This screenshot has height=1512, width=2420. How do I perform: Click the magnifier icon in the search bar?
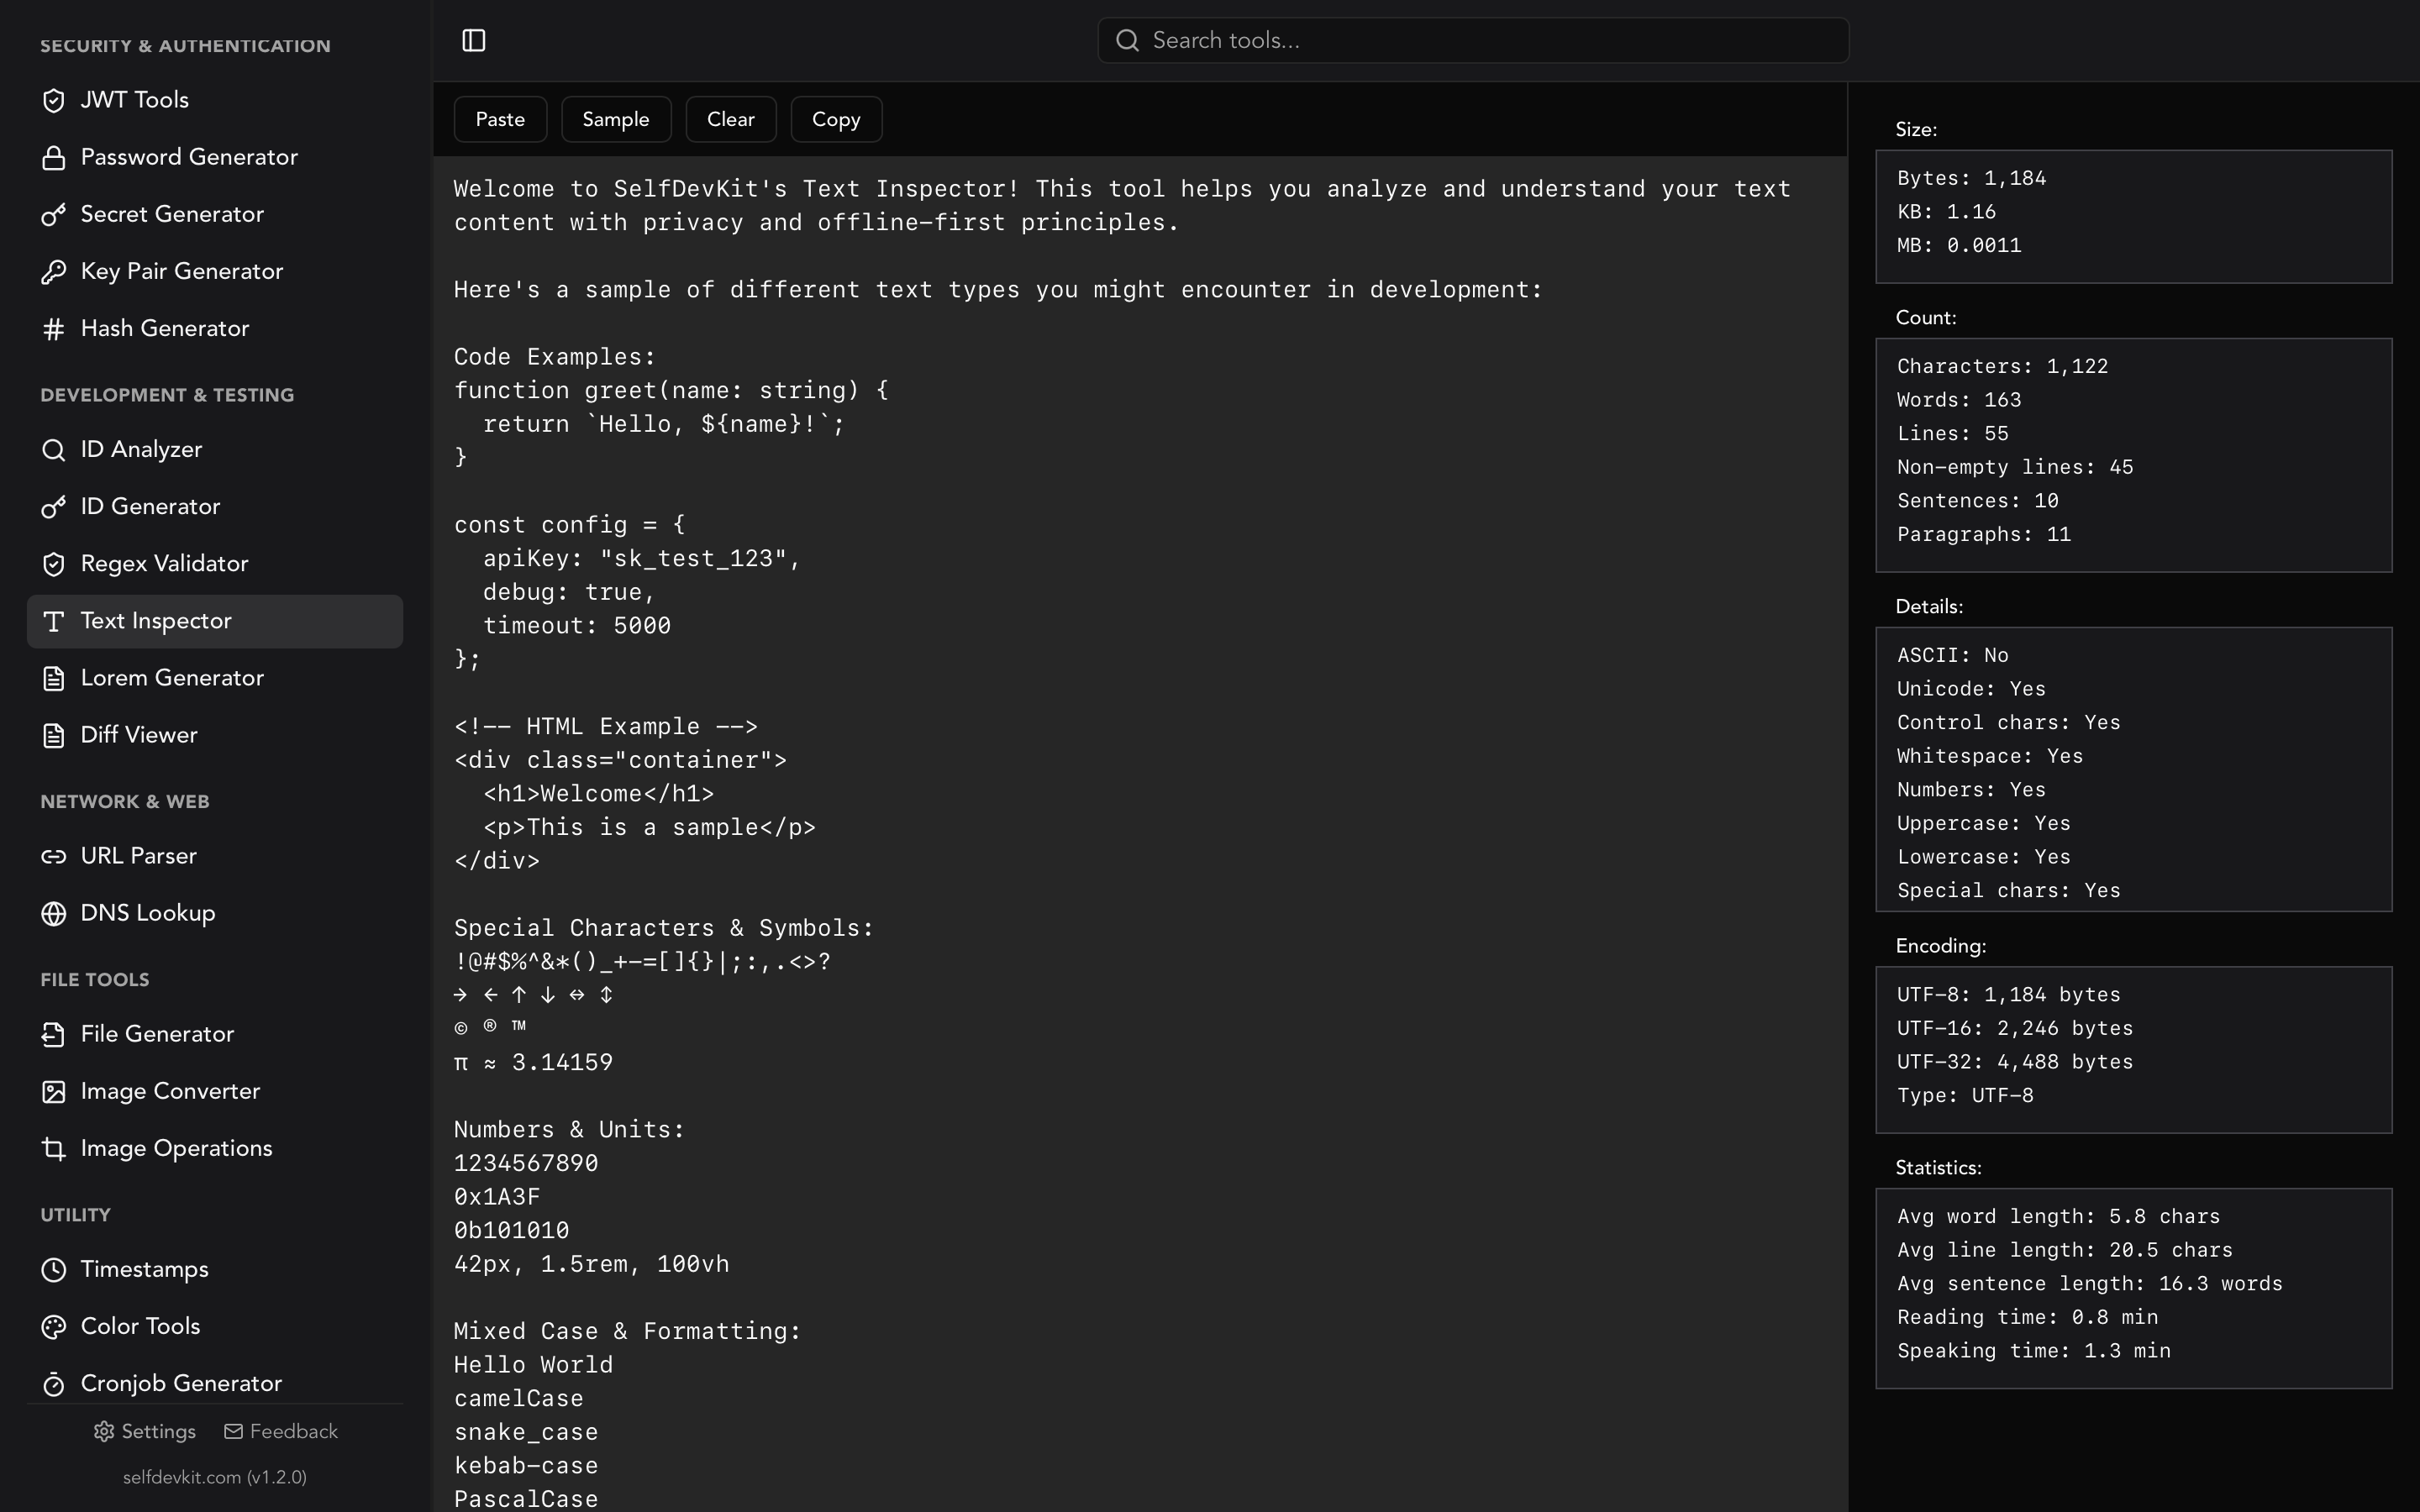point(1127,40)
